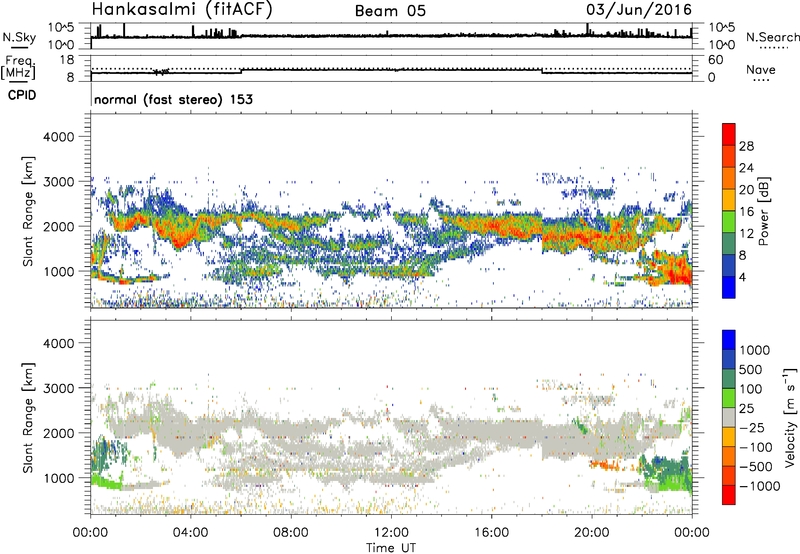This screenshot has height=554, width=800.
Task: Click the "1000" tick on the velocity colorbar
Action: tap(755, 350)
